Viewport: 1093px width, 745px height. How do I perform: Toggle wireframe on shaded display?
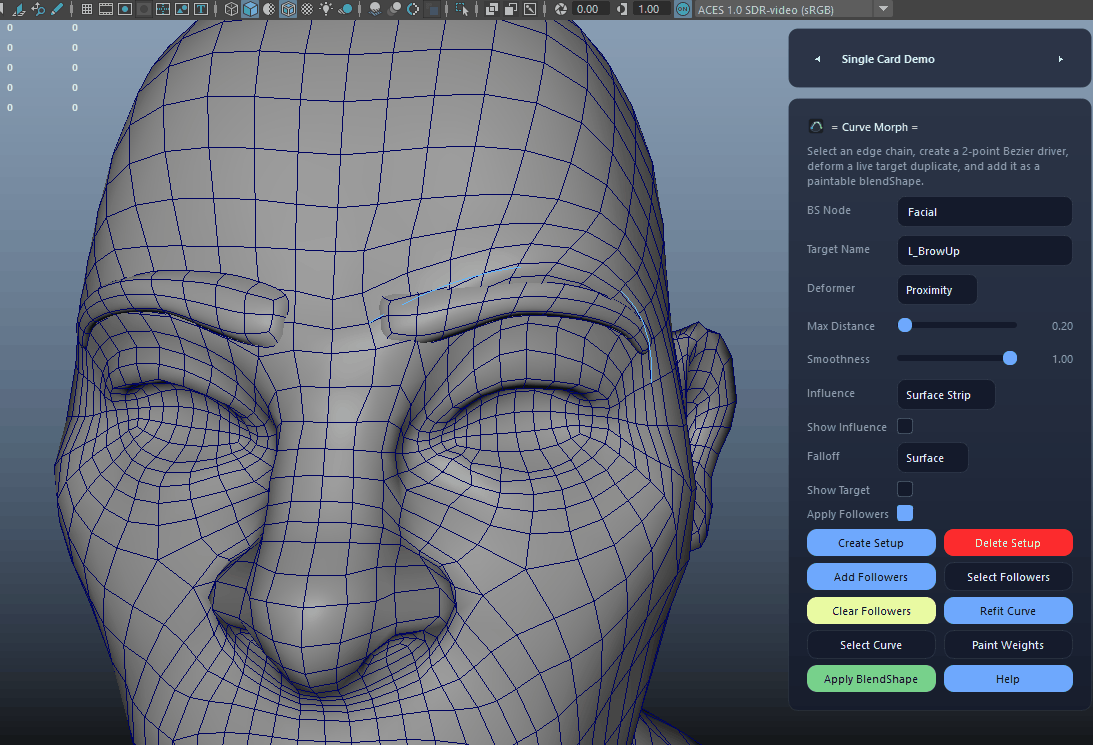pos(288,9)
